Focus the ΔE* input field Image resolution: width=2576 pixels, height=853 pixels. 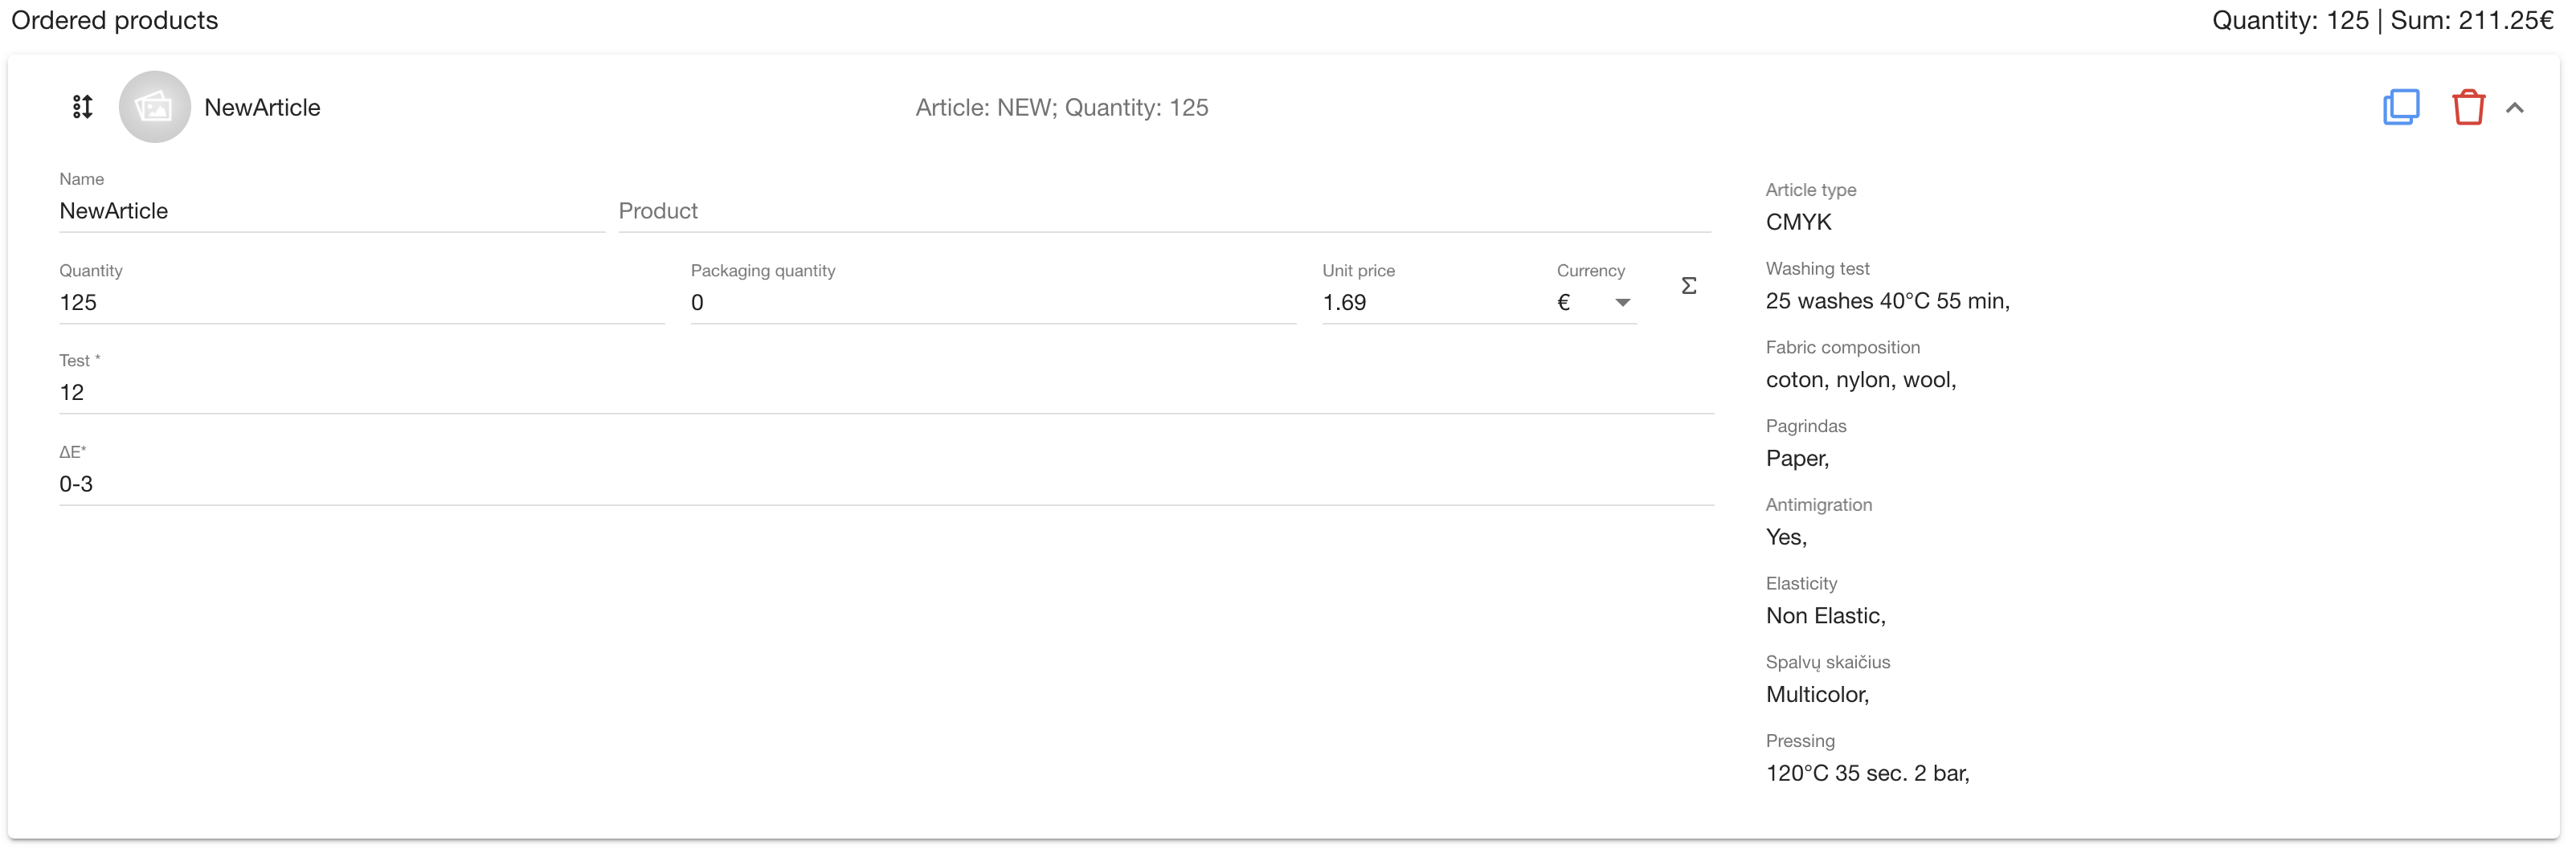(x=885, y=484)
